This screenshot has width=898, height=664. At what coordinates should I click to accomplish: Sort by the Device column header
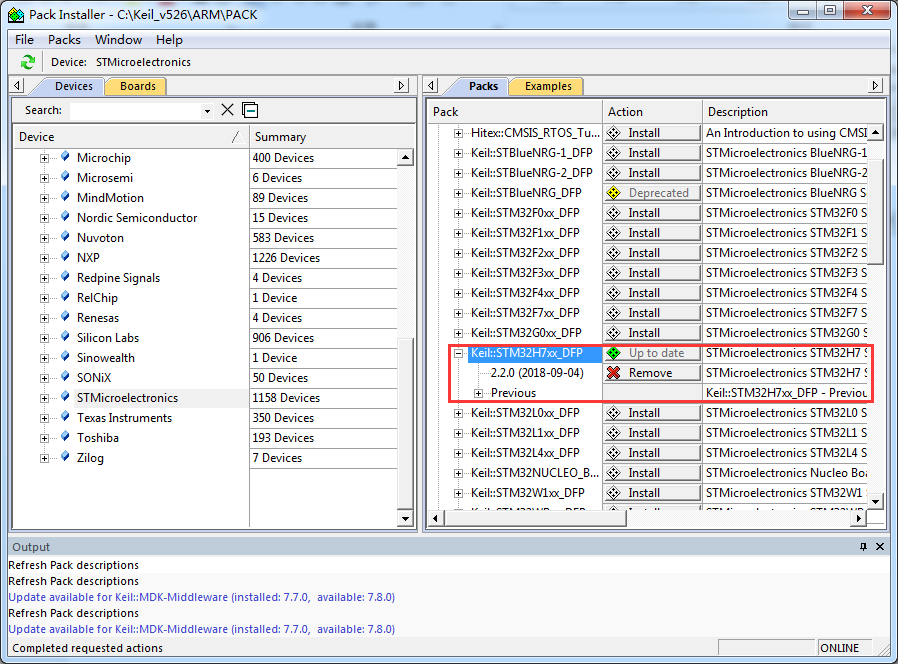pyautogui.click(x=130, y=137)
